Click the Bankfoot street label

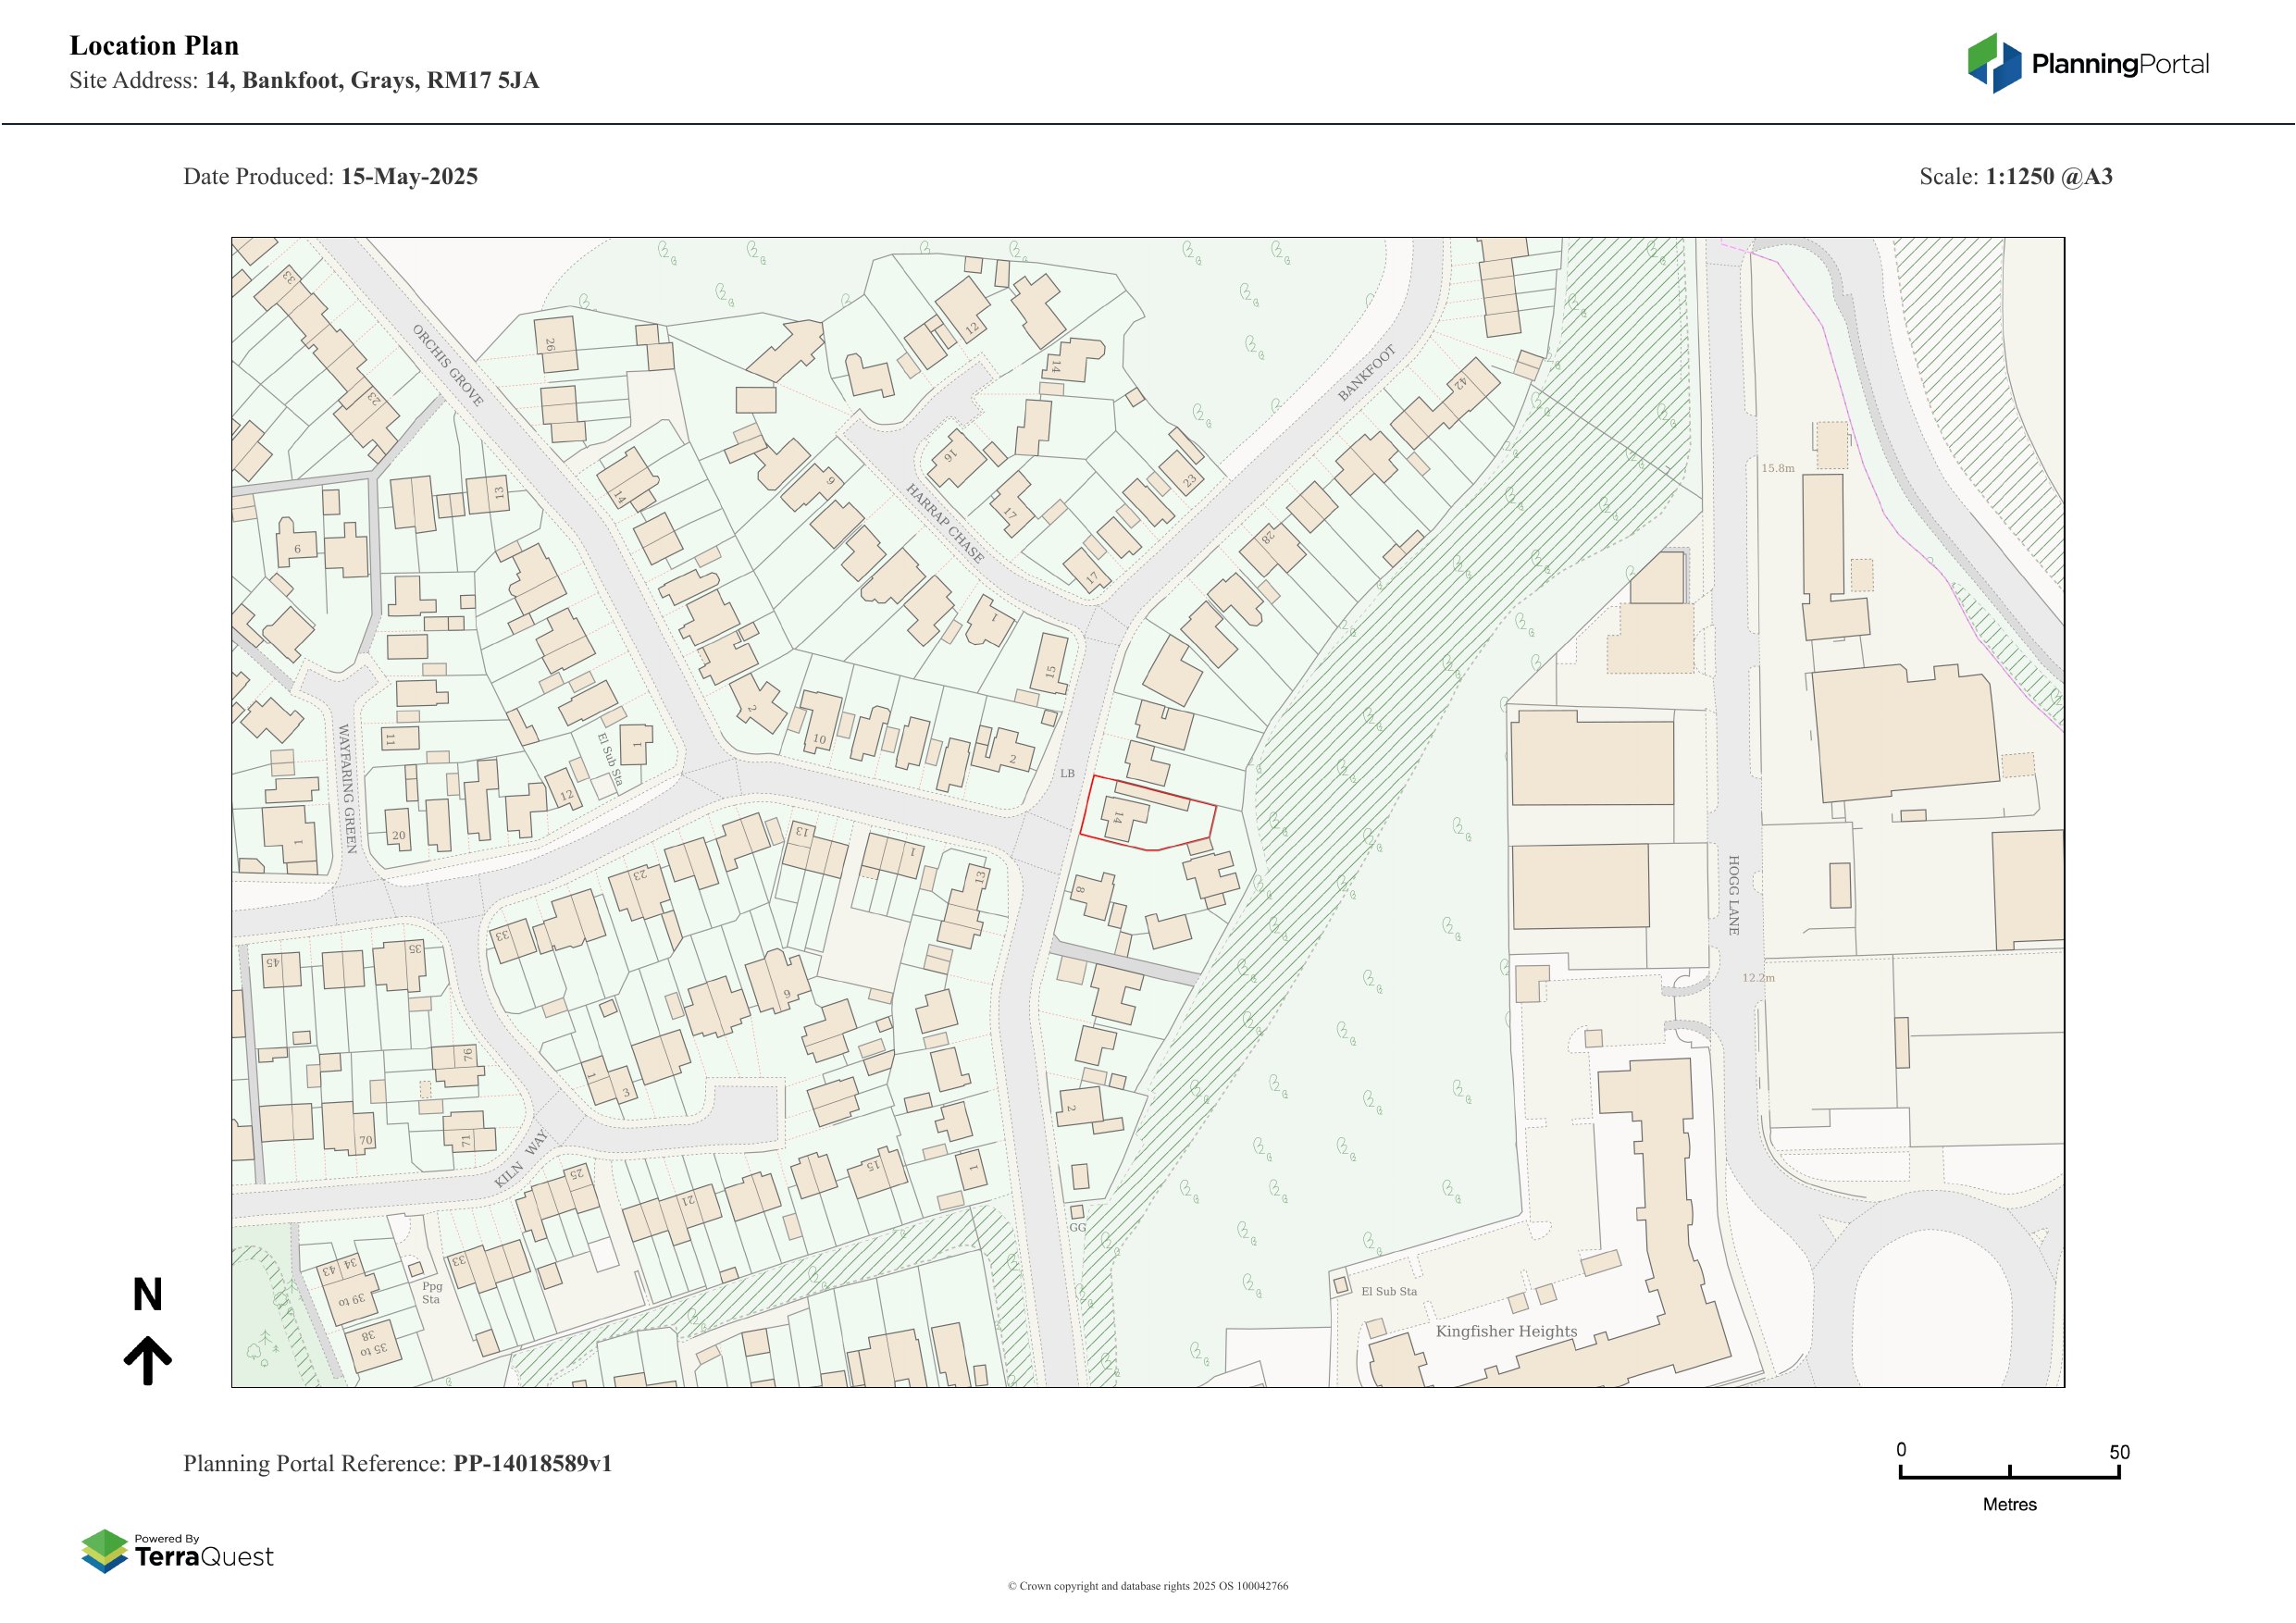(1366, 374)
